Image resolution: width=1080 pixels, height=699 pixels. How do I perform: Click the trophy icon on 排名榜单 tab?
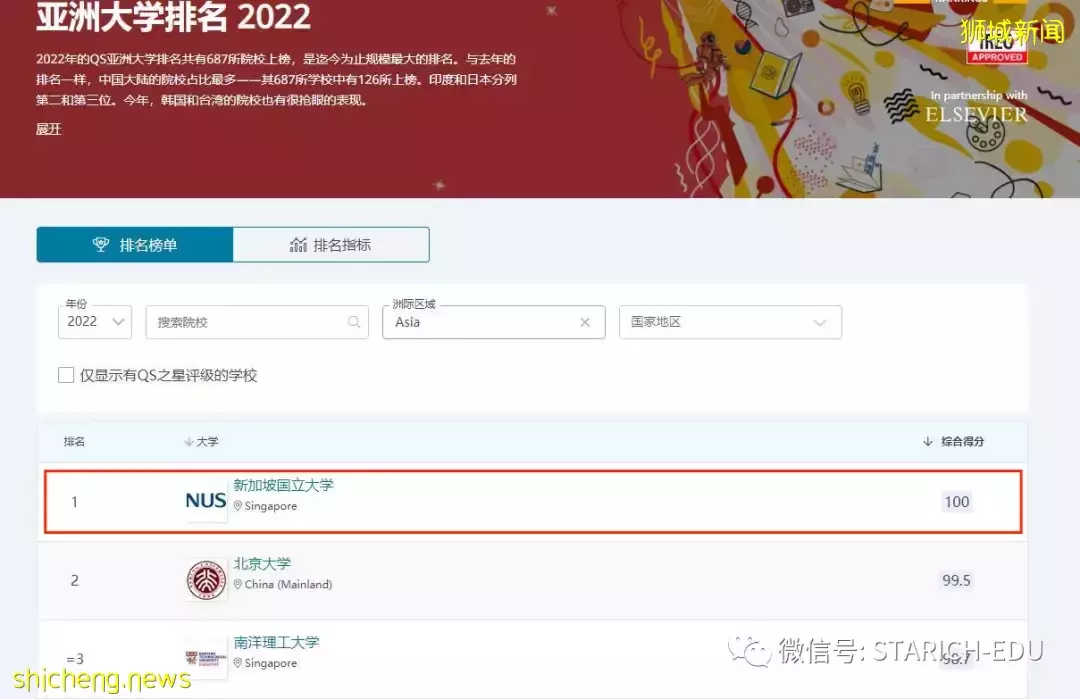click(101, 244)
